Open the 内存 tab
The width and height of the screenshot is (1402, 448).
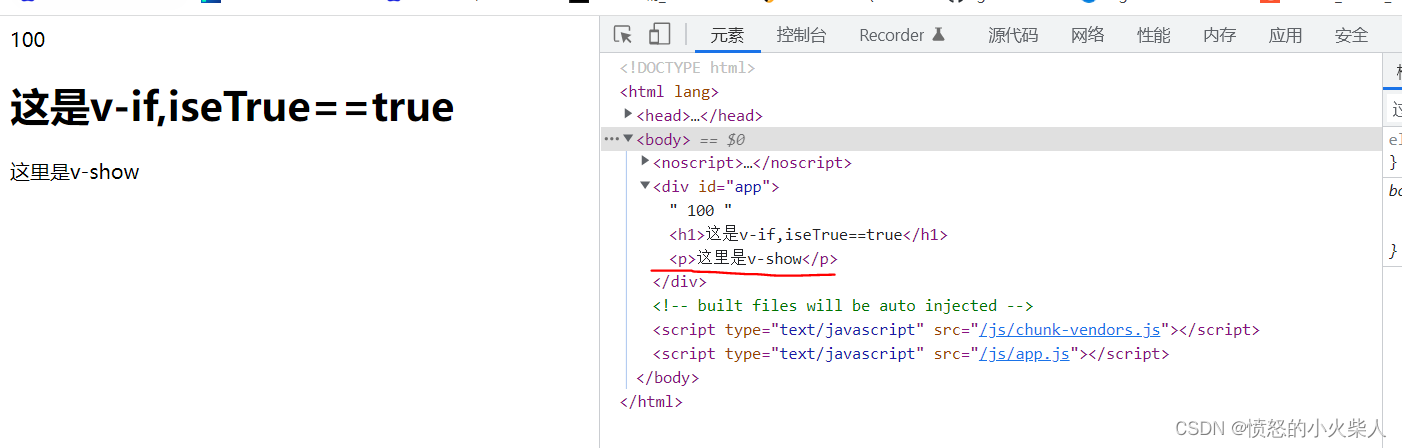coord(1219,35)
